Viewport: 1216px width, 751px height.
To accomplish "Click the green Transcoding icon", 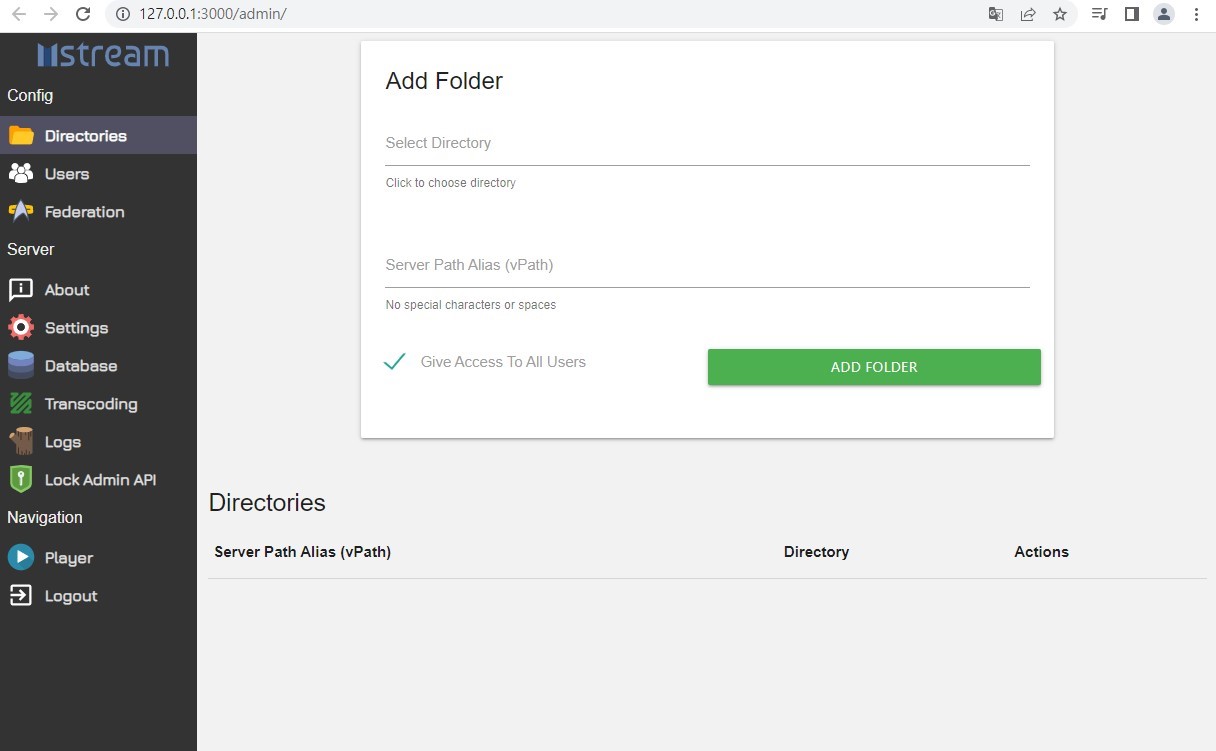I will tap(21, 404).
